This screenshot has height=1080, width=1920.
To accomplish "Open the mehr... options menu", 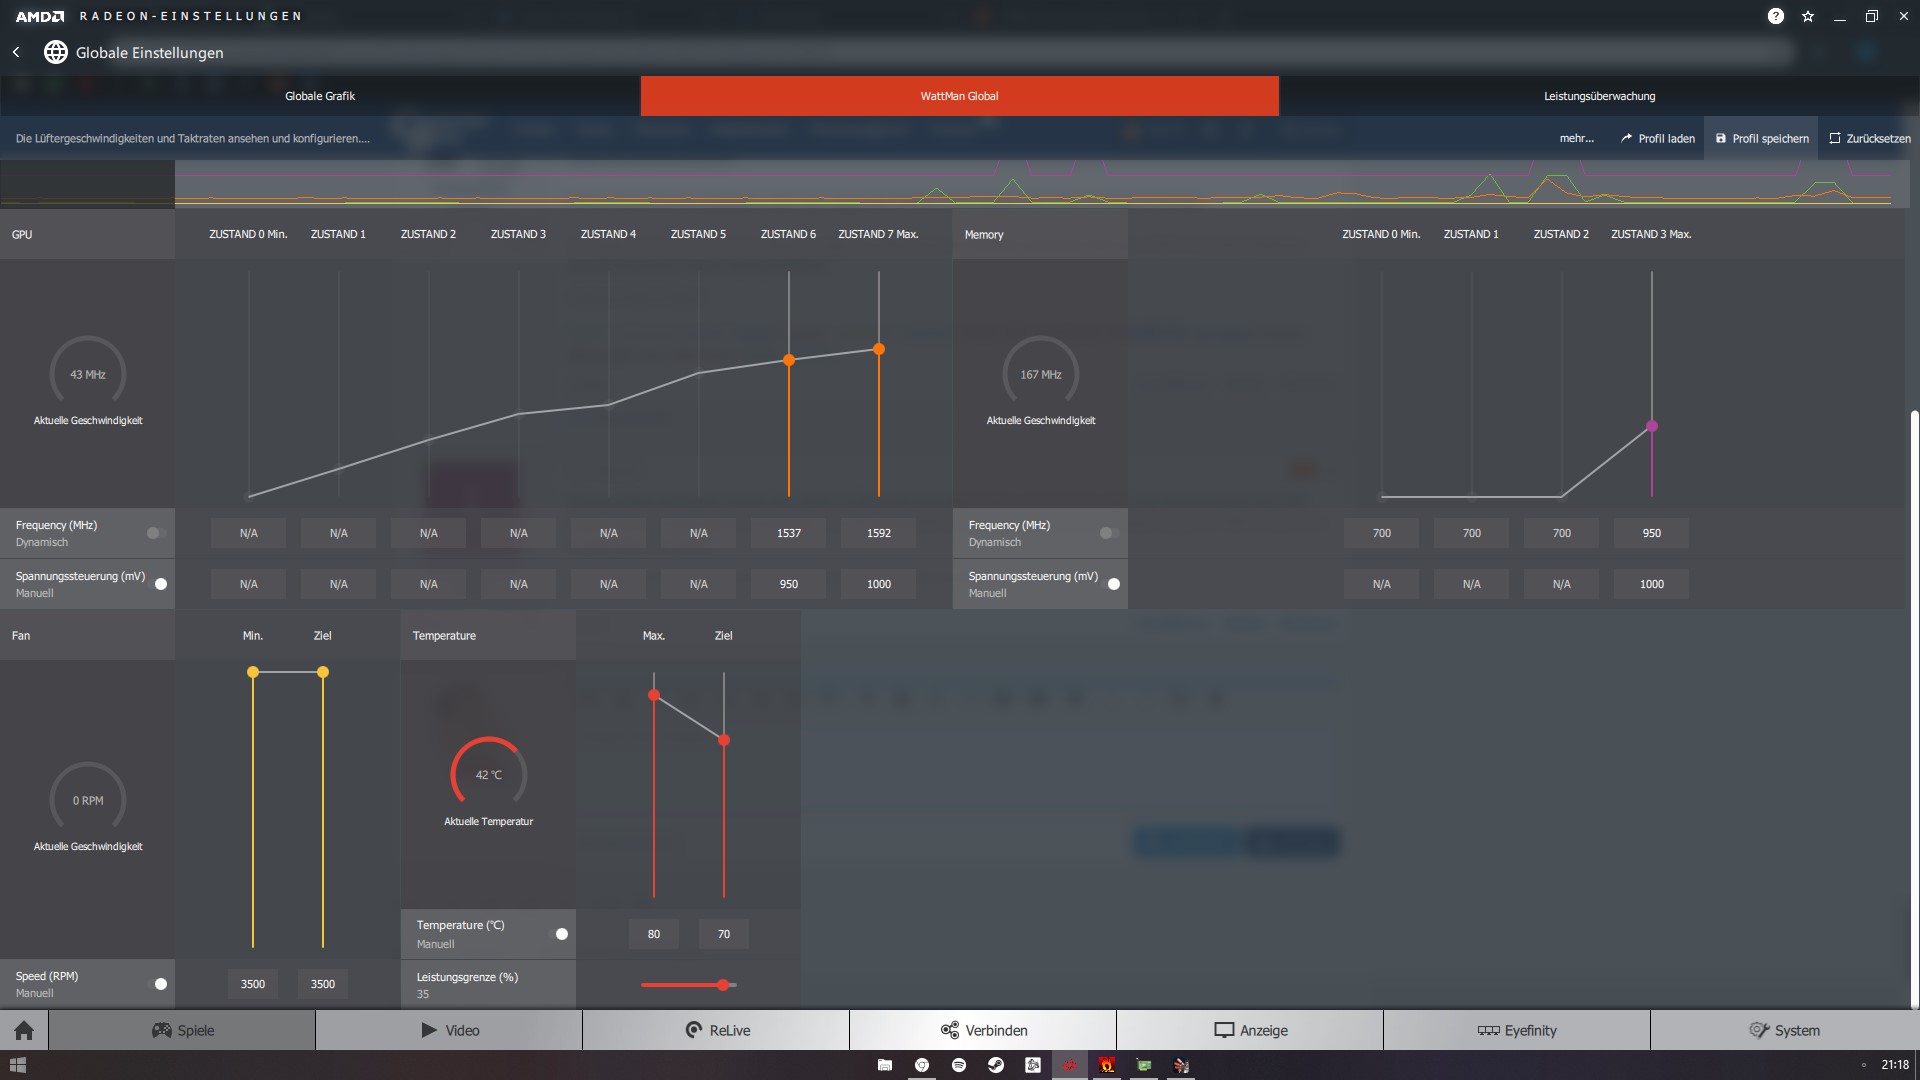I will [x=1577, y=138].
